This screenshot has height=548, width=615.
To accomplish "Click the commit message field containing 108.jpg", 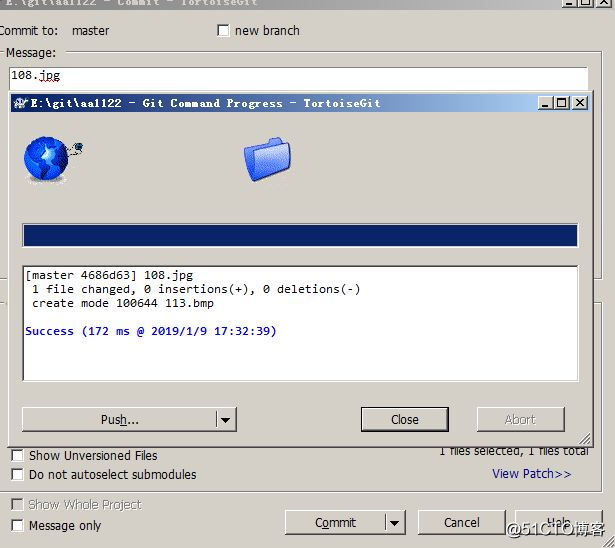I will click(x=298, y=78).
